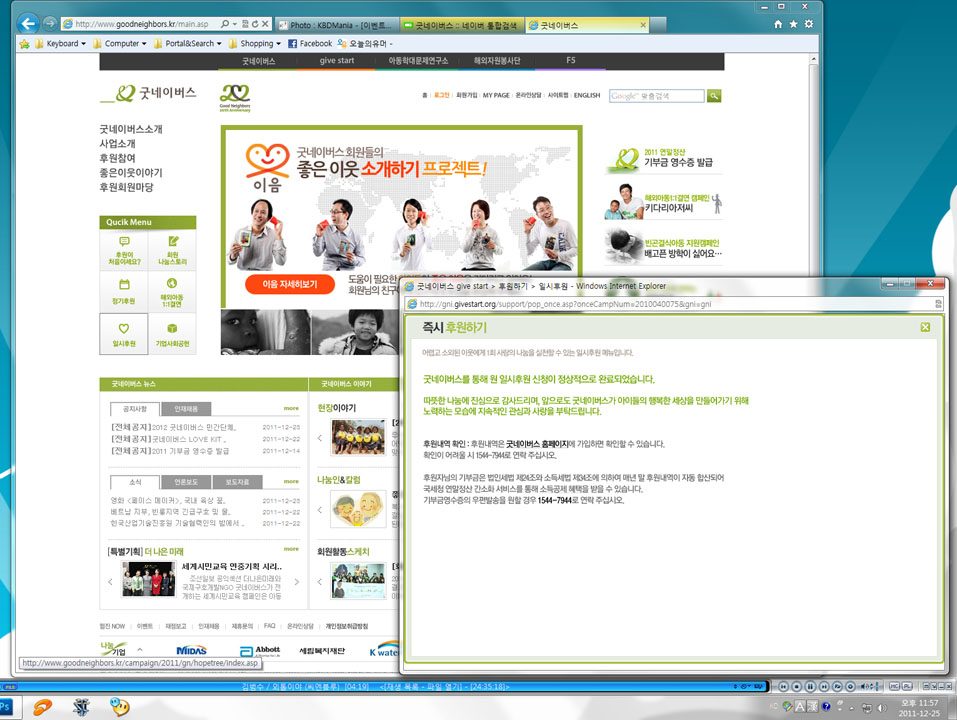Viewport: 957px width, 720px height.
Task: Click the refresh icon in address bar
Action: coord(255,24)
